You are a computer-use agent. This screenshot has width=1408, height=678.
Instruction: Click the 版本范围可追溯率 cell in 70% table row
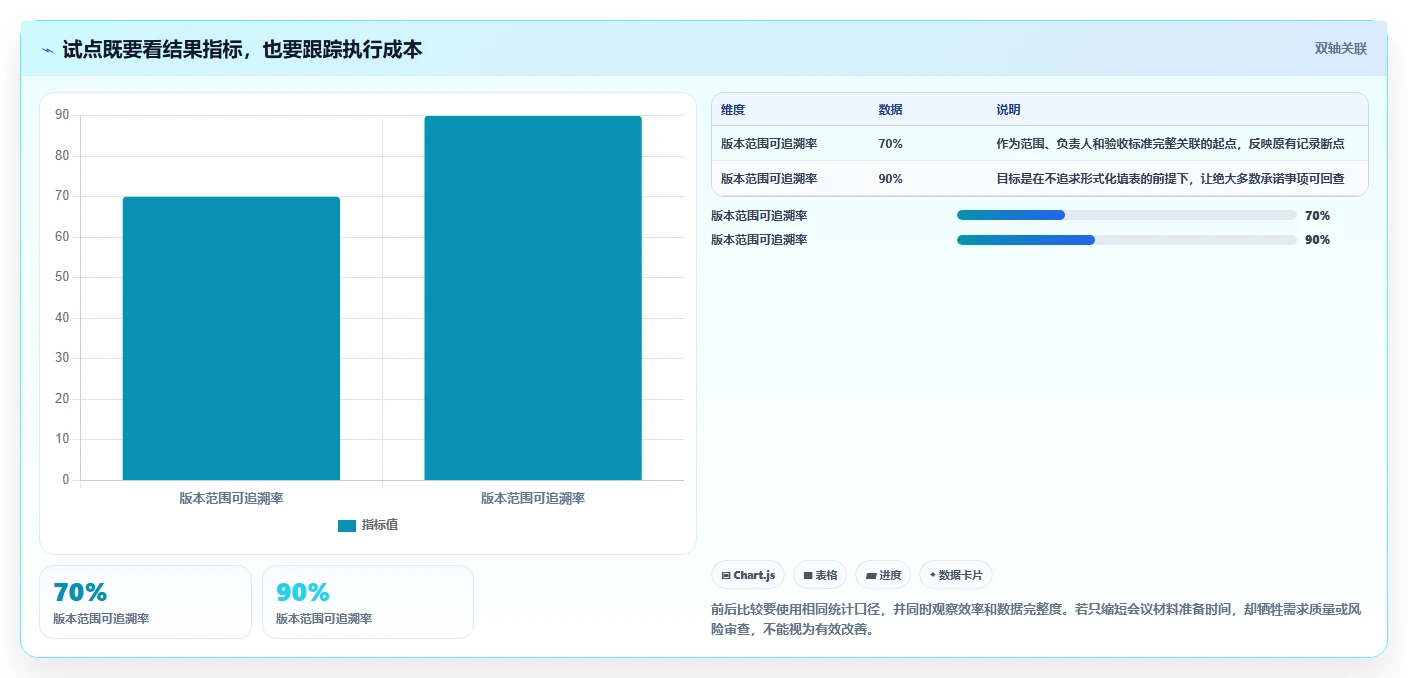tap(769, 144)
